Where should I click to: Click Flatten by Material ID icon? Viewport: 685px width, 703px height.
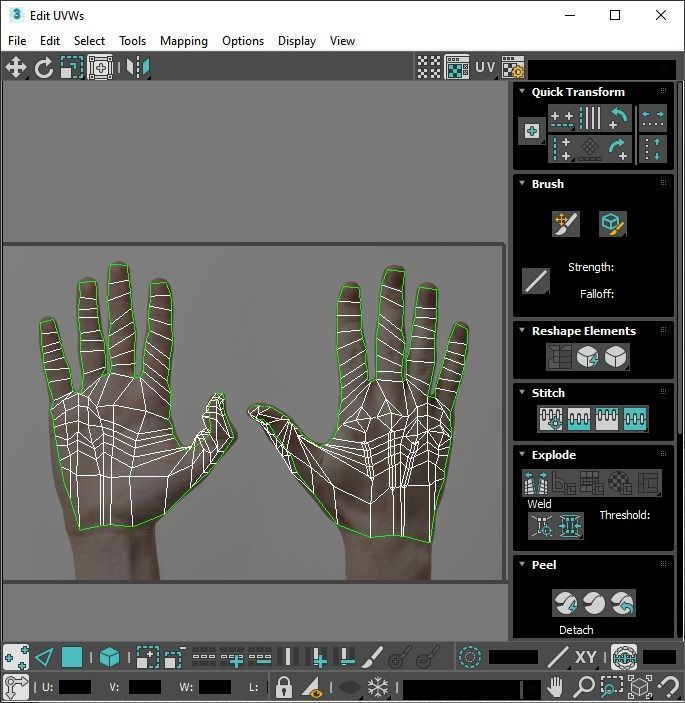point(620,482)
